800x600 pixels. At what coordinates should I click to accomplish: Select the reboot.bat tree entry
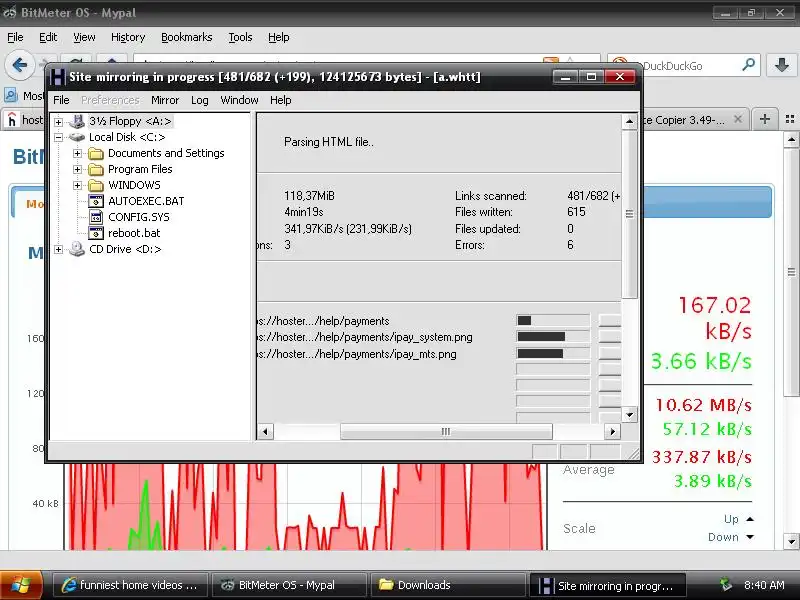[x=134, y=233]
